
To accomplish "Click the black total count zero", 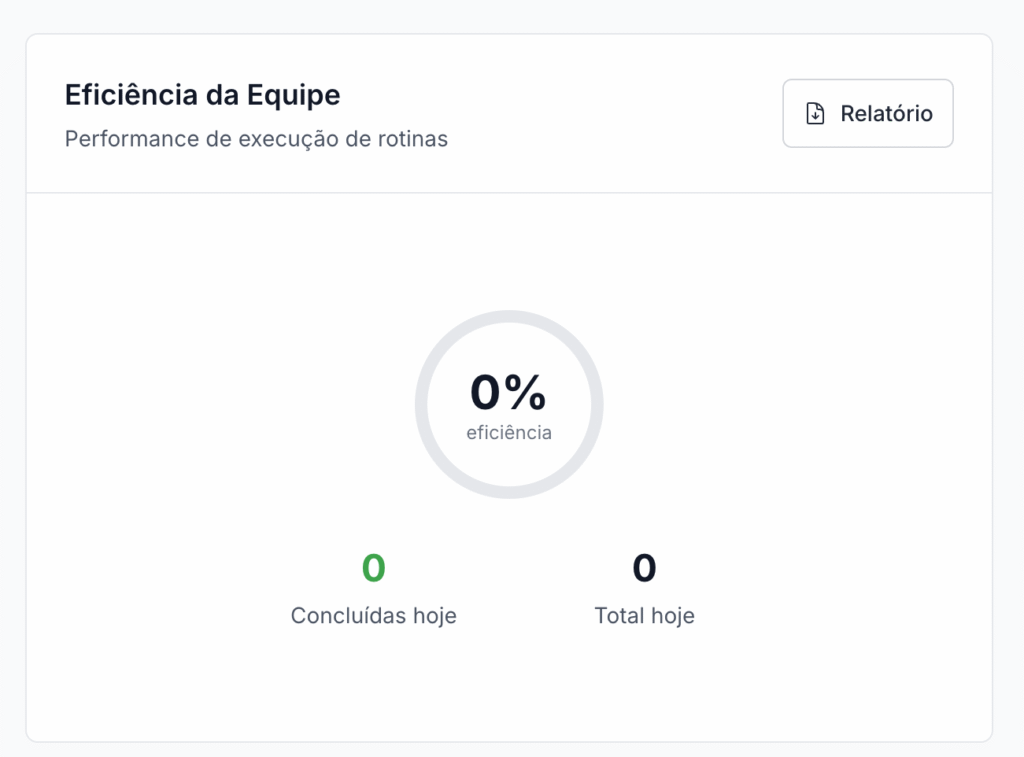I will pyautogui.click(x=644, y=568).
